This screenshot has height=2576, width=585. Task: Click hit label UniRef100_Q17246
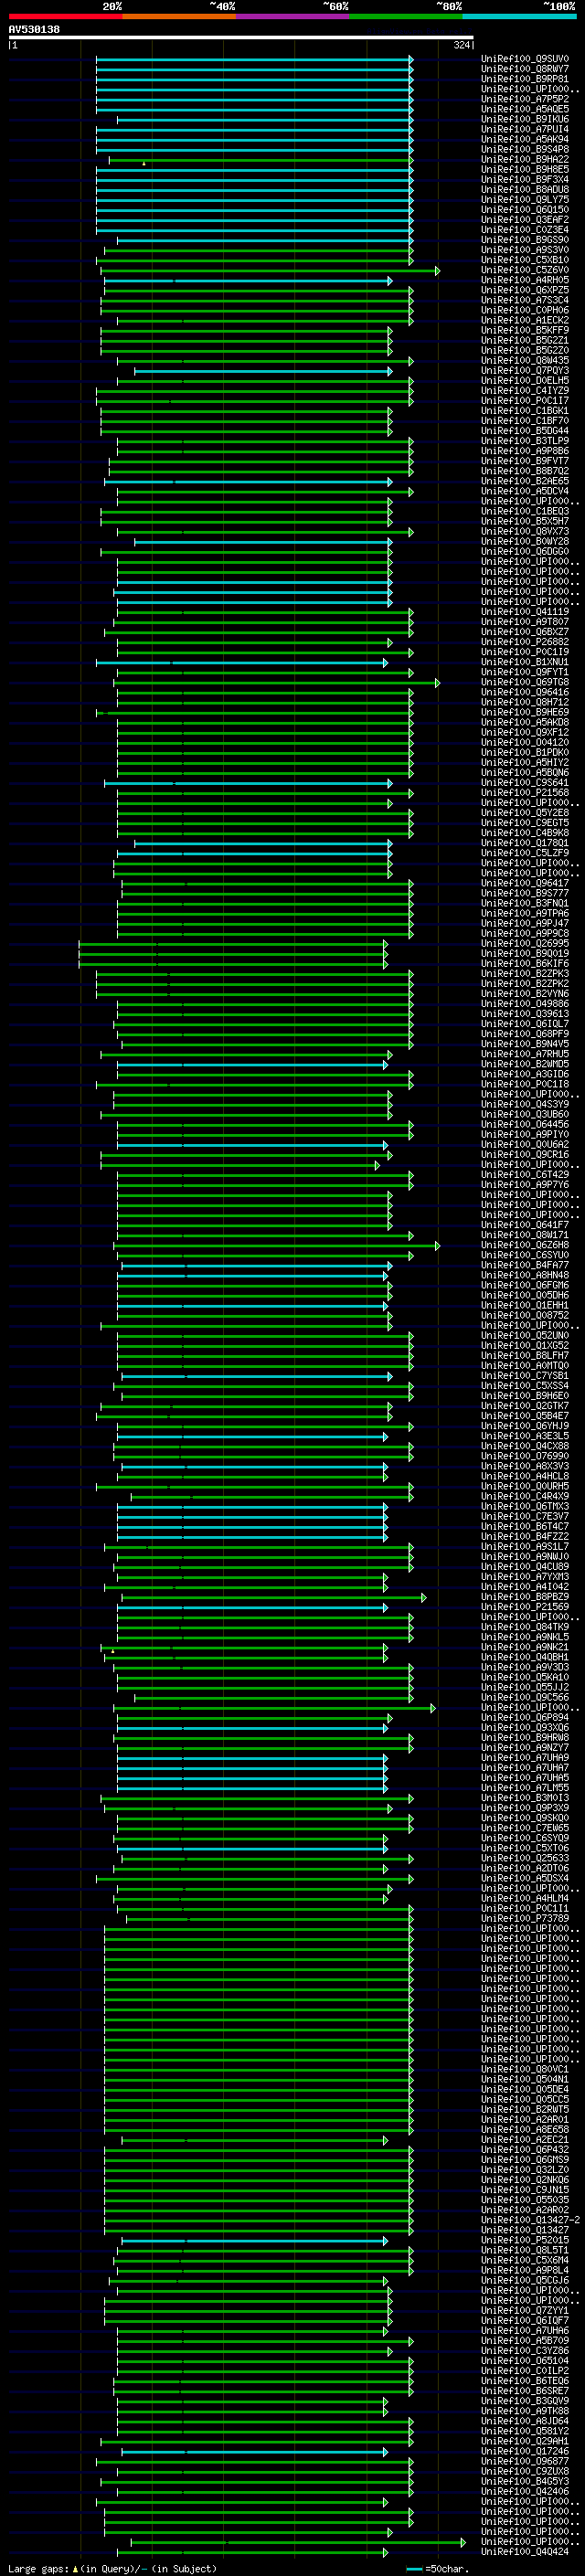(525, 2451)
